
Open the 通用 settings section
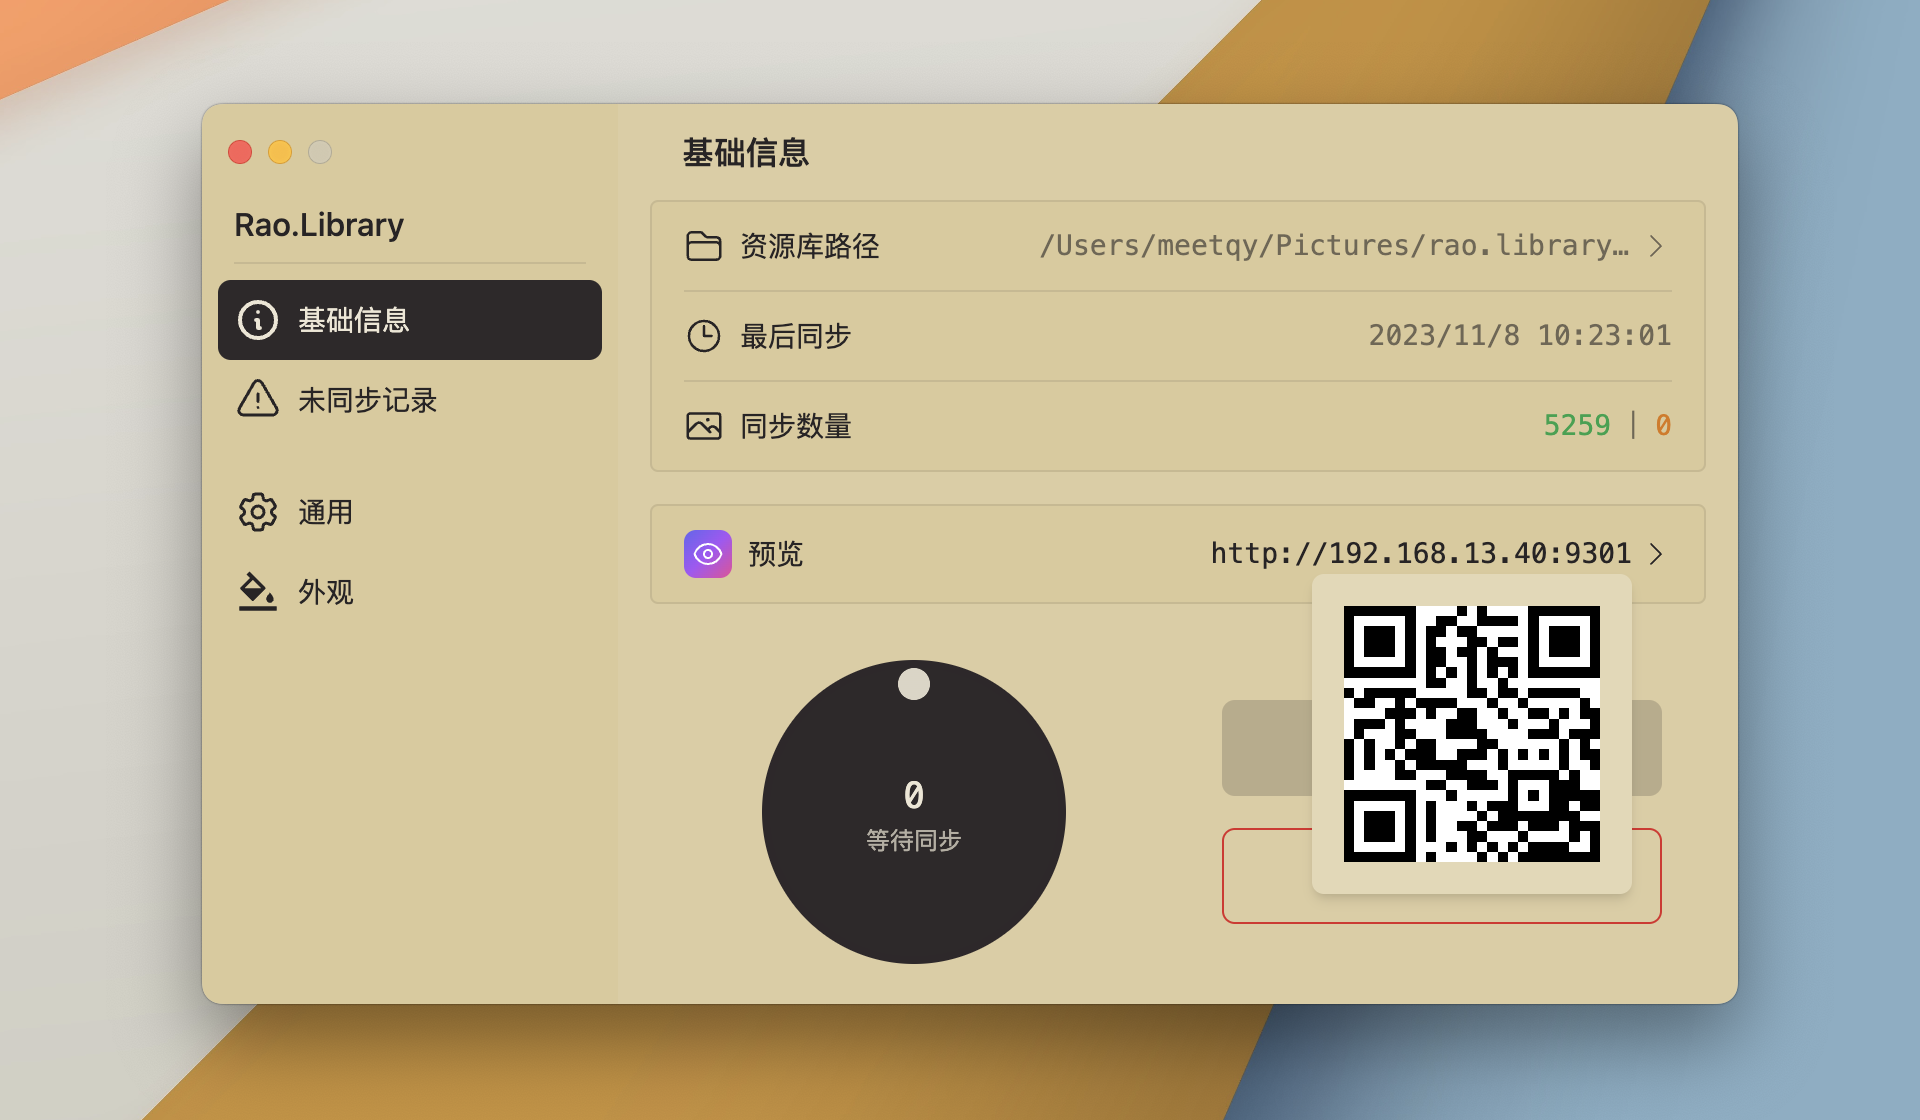(410, 512)
